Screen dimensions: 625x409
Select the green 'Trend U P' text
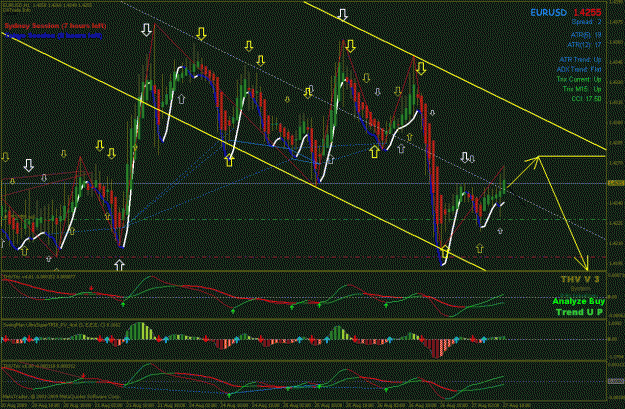tap(580, 312)
